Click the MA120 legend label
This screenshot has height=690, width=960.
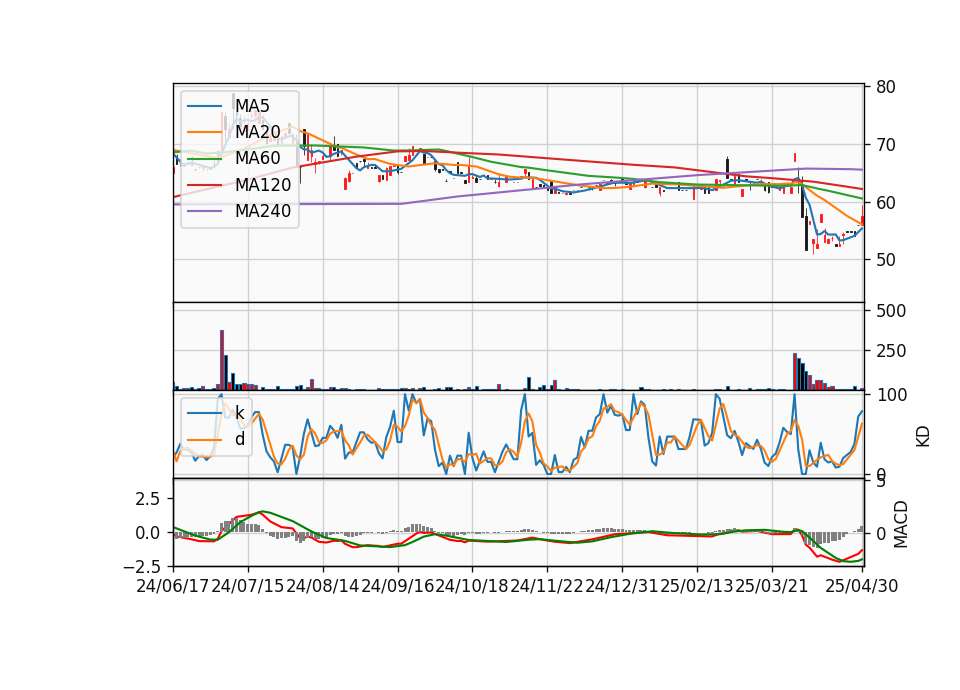263,184
